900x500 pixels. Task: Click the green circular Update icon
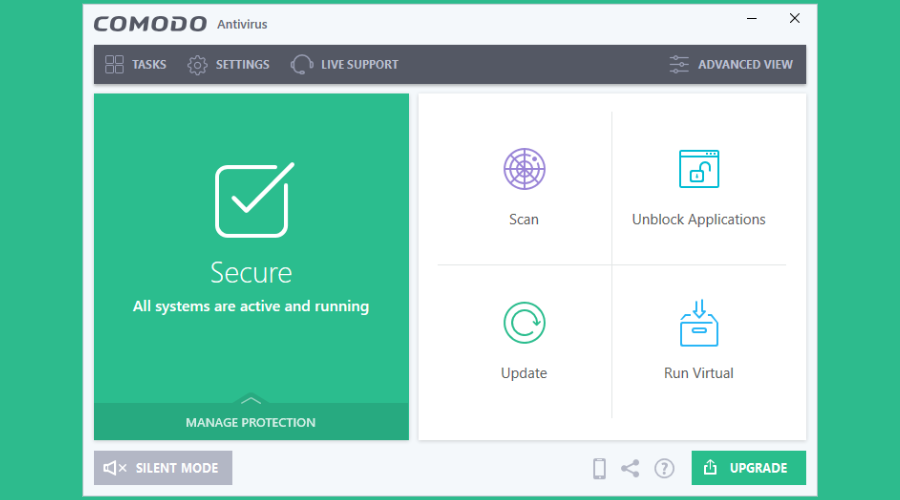pos(524,323)
